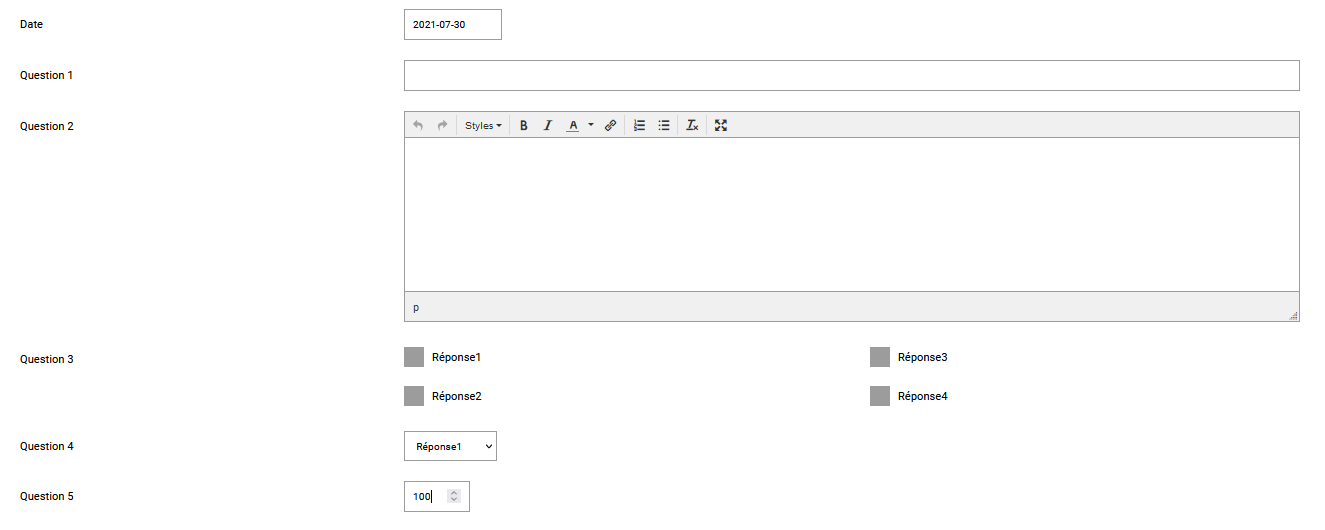This screenshot has height=530, width=1325.
Task: Click the Question 5 number stepper arrows
Action: 454,496
